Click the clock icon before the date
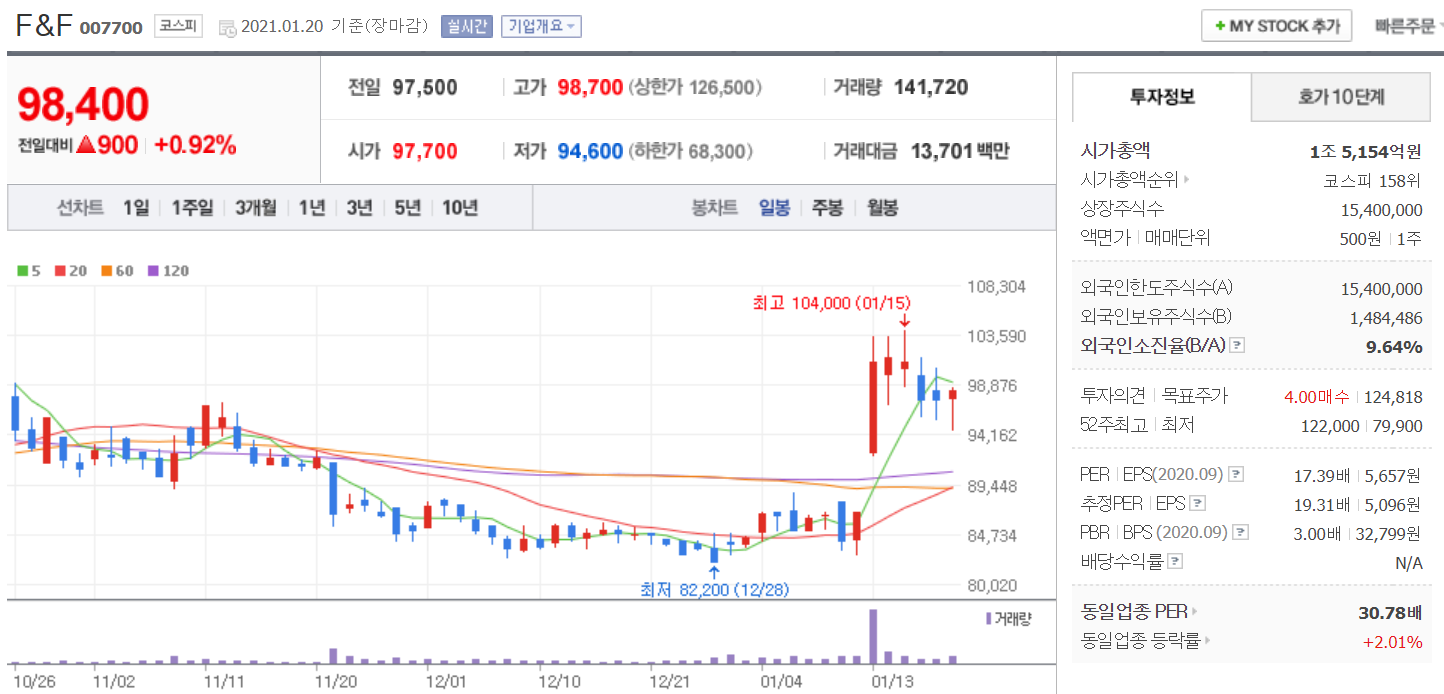Image resolution: width=1444 pixels, height=694 pixels. coord(227,27)
